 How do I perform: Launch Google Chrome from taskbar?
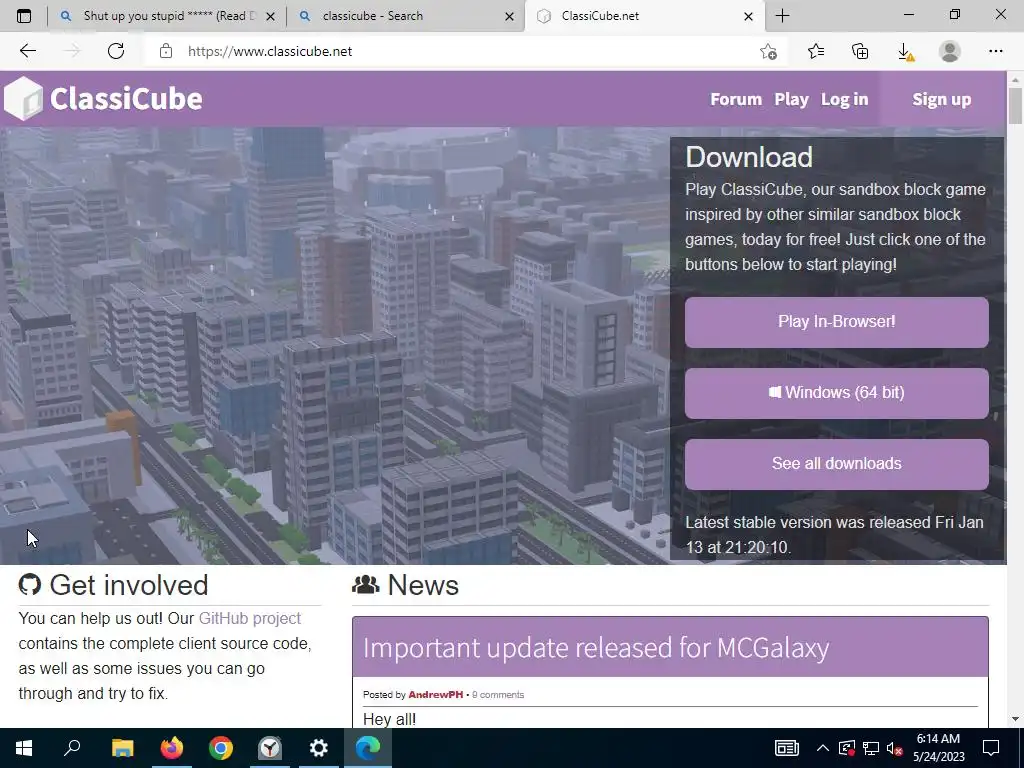[221, 748]
